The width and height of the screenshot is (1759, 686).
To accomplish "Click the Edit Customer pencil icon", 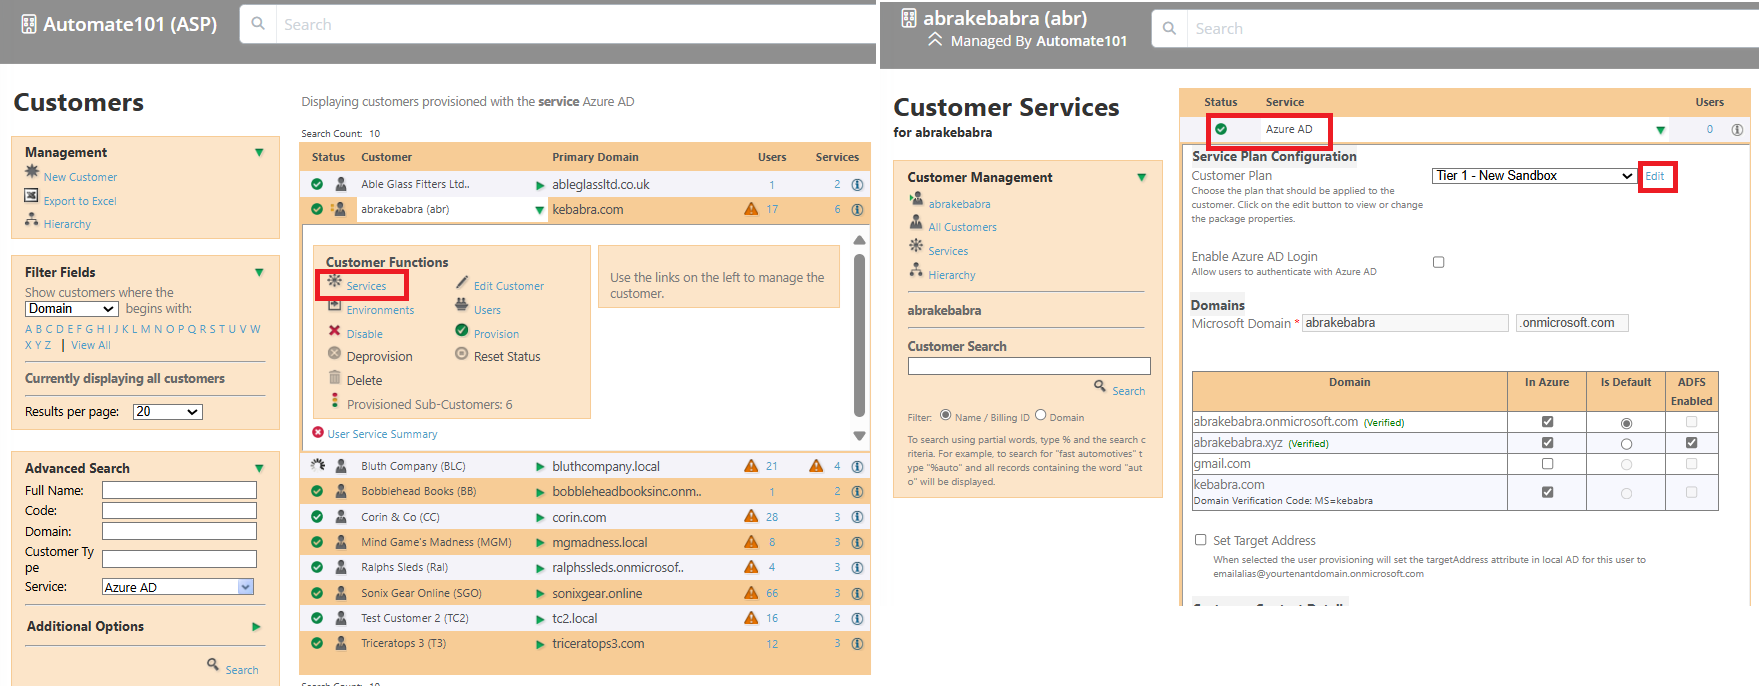I will click(x=462, y=282).
